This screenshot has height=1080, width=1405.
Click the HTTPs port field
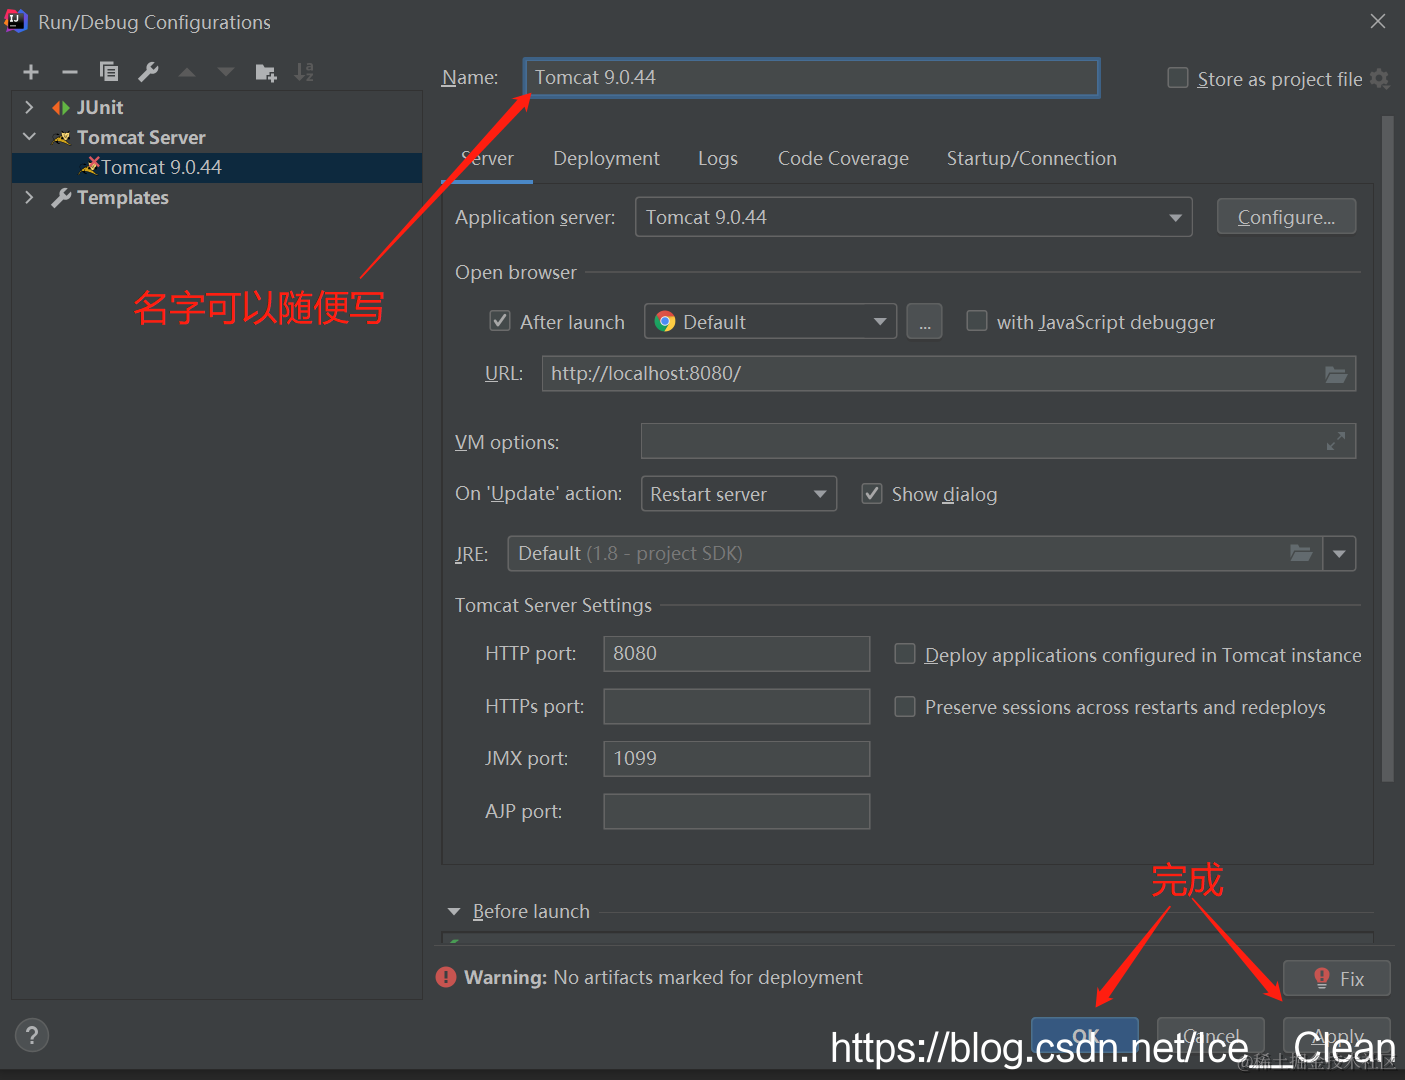click(736, 706)
